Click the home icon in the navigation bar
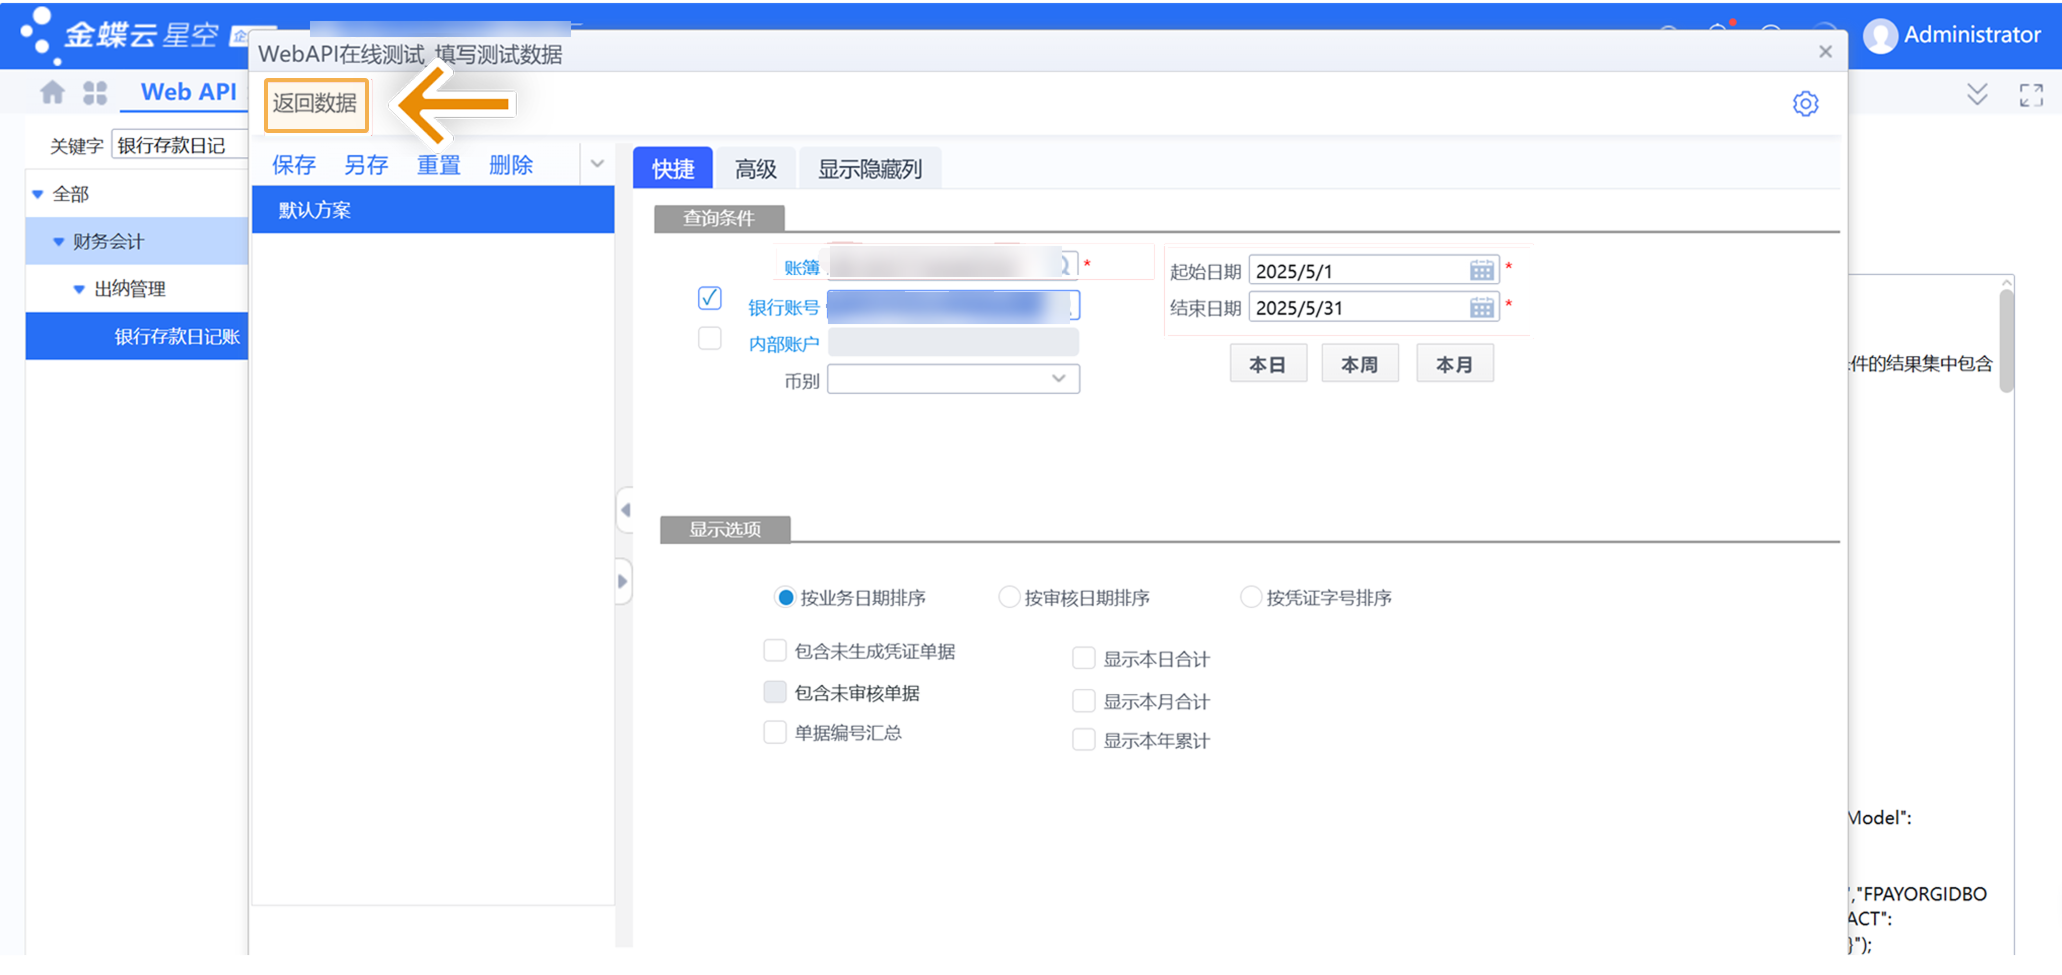Screen dimensions: 2062x975 click(x=52, y=91)
